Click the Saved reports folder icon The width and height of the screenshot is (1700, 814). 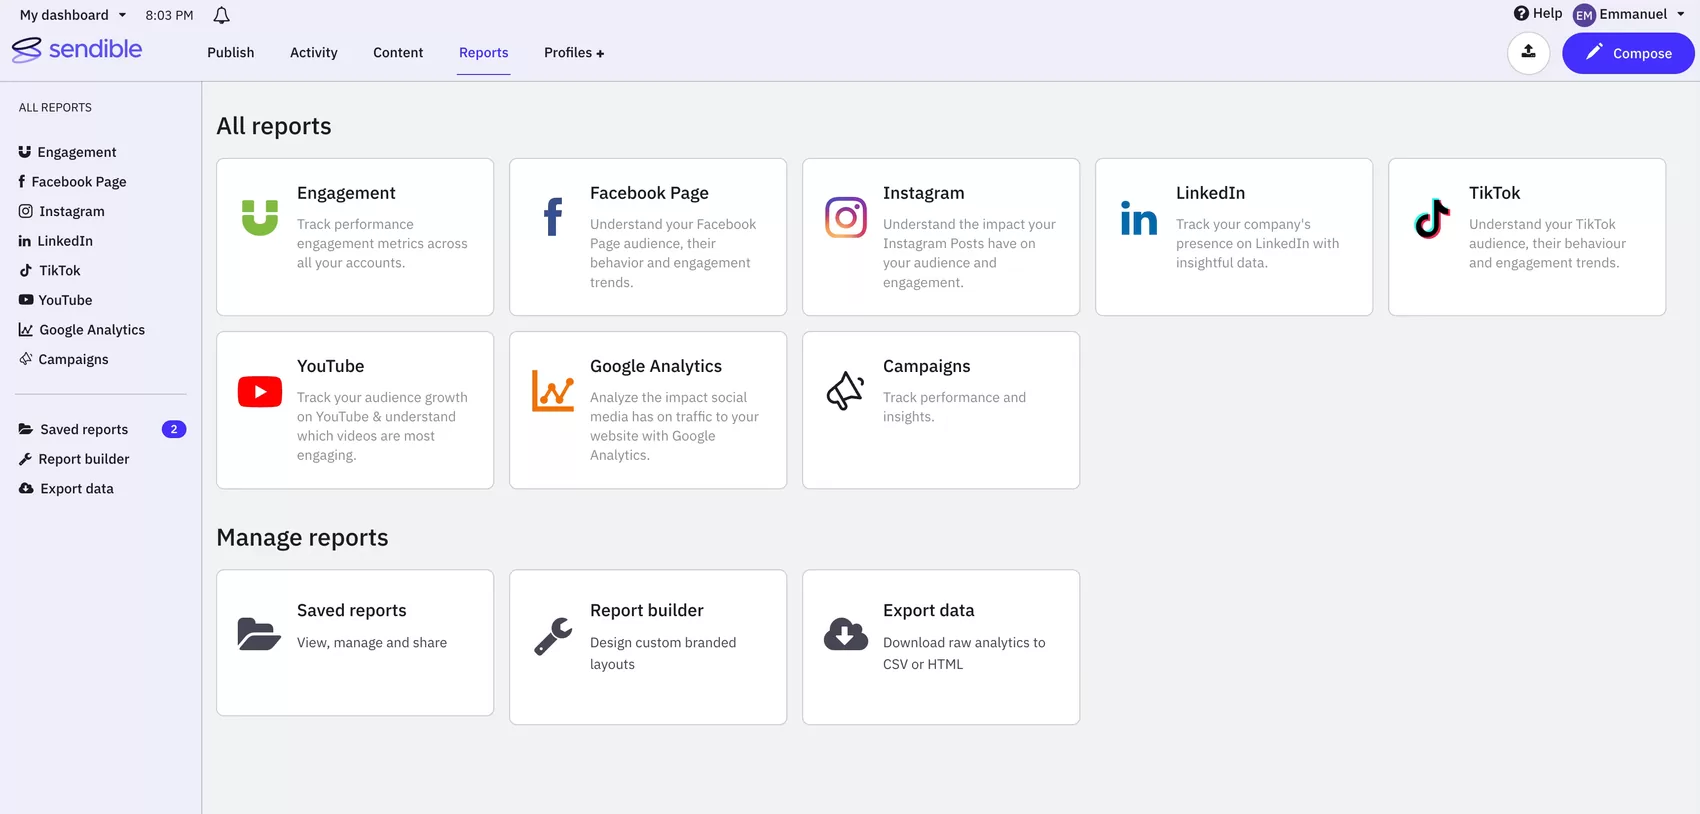tap(259, 634)
